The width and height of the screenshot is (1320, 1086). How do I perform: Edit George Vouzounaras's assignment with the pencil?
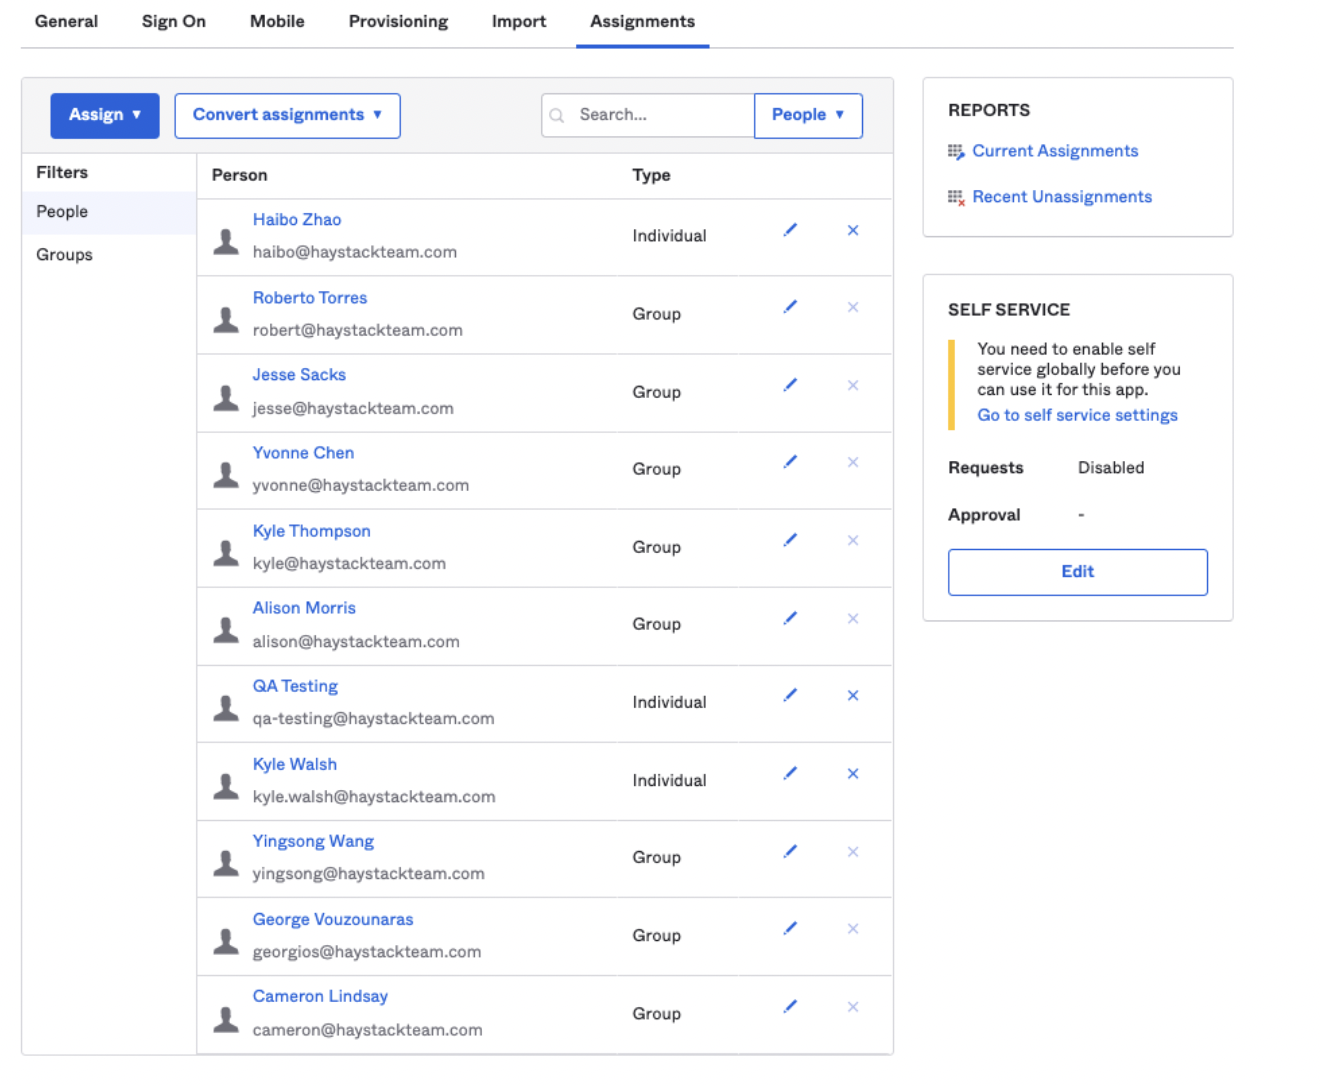pos(790,929)
